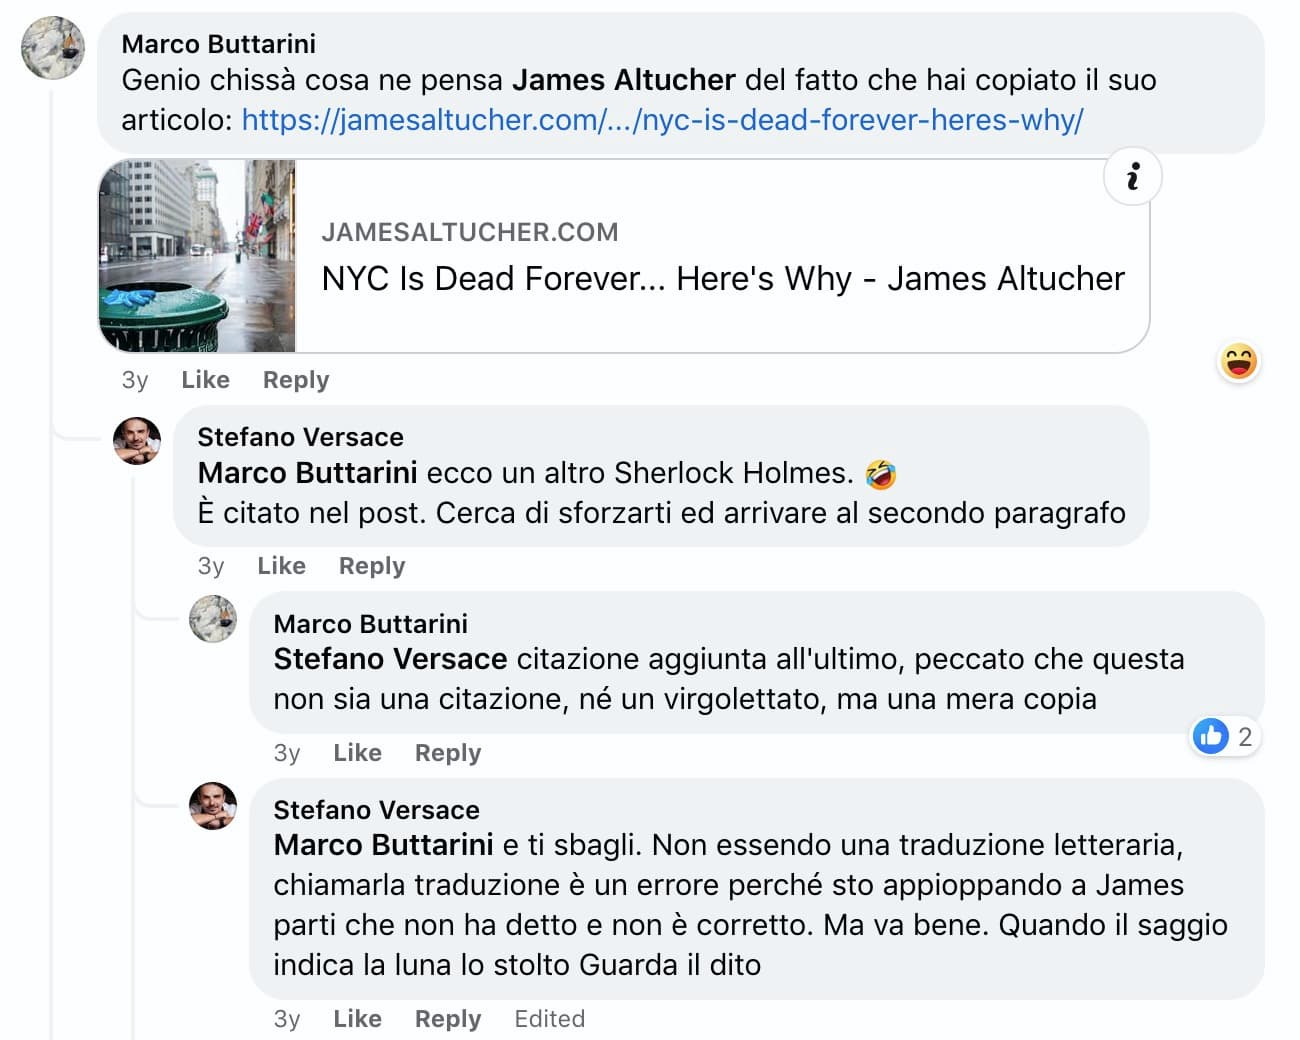Screen dimensions: 1300x1040
Task: Like Stefano Versace's last comment
Action: (x=357, y=1019)
